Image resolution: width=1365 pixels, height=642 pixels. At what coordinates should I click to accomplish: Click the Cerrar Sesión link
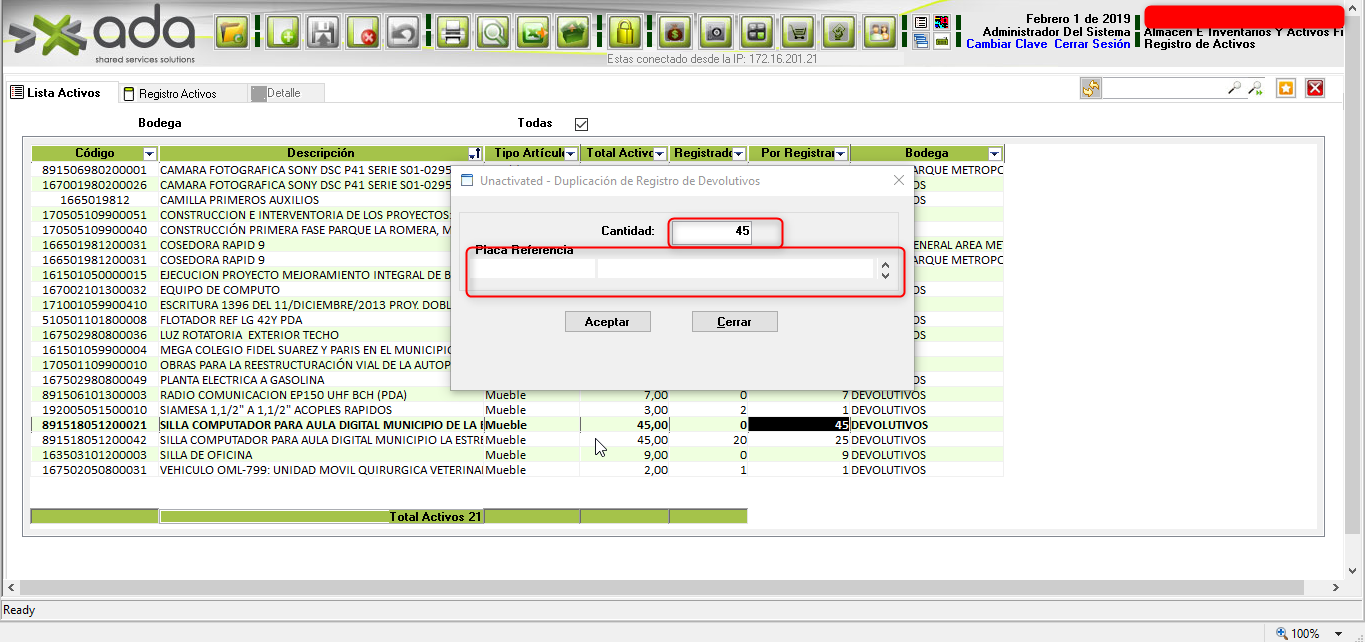click(1092, 44)
